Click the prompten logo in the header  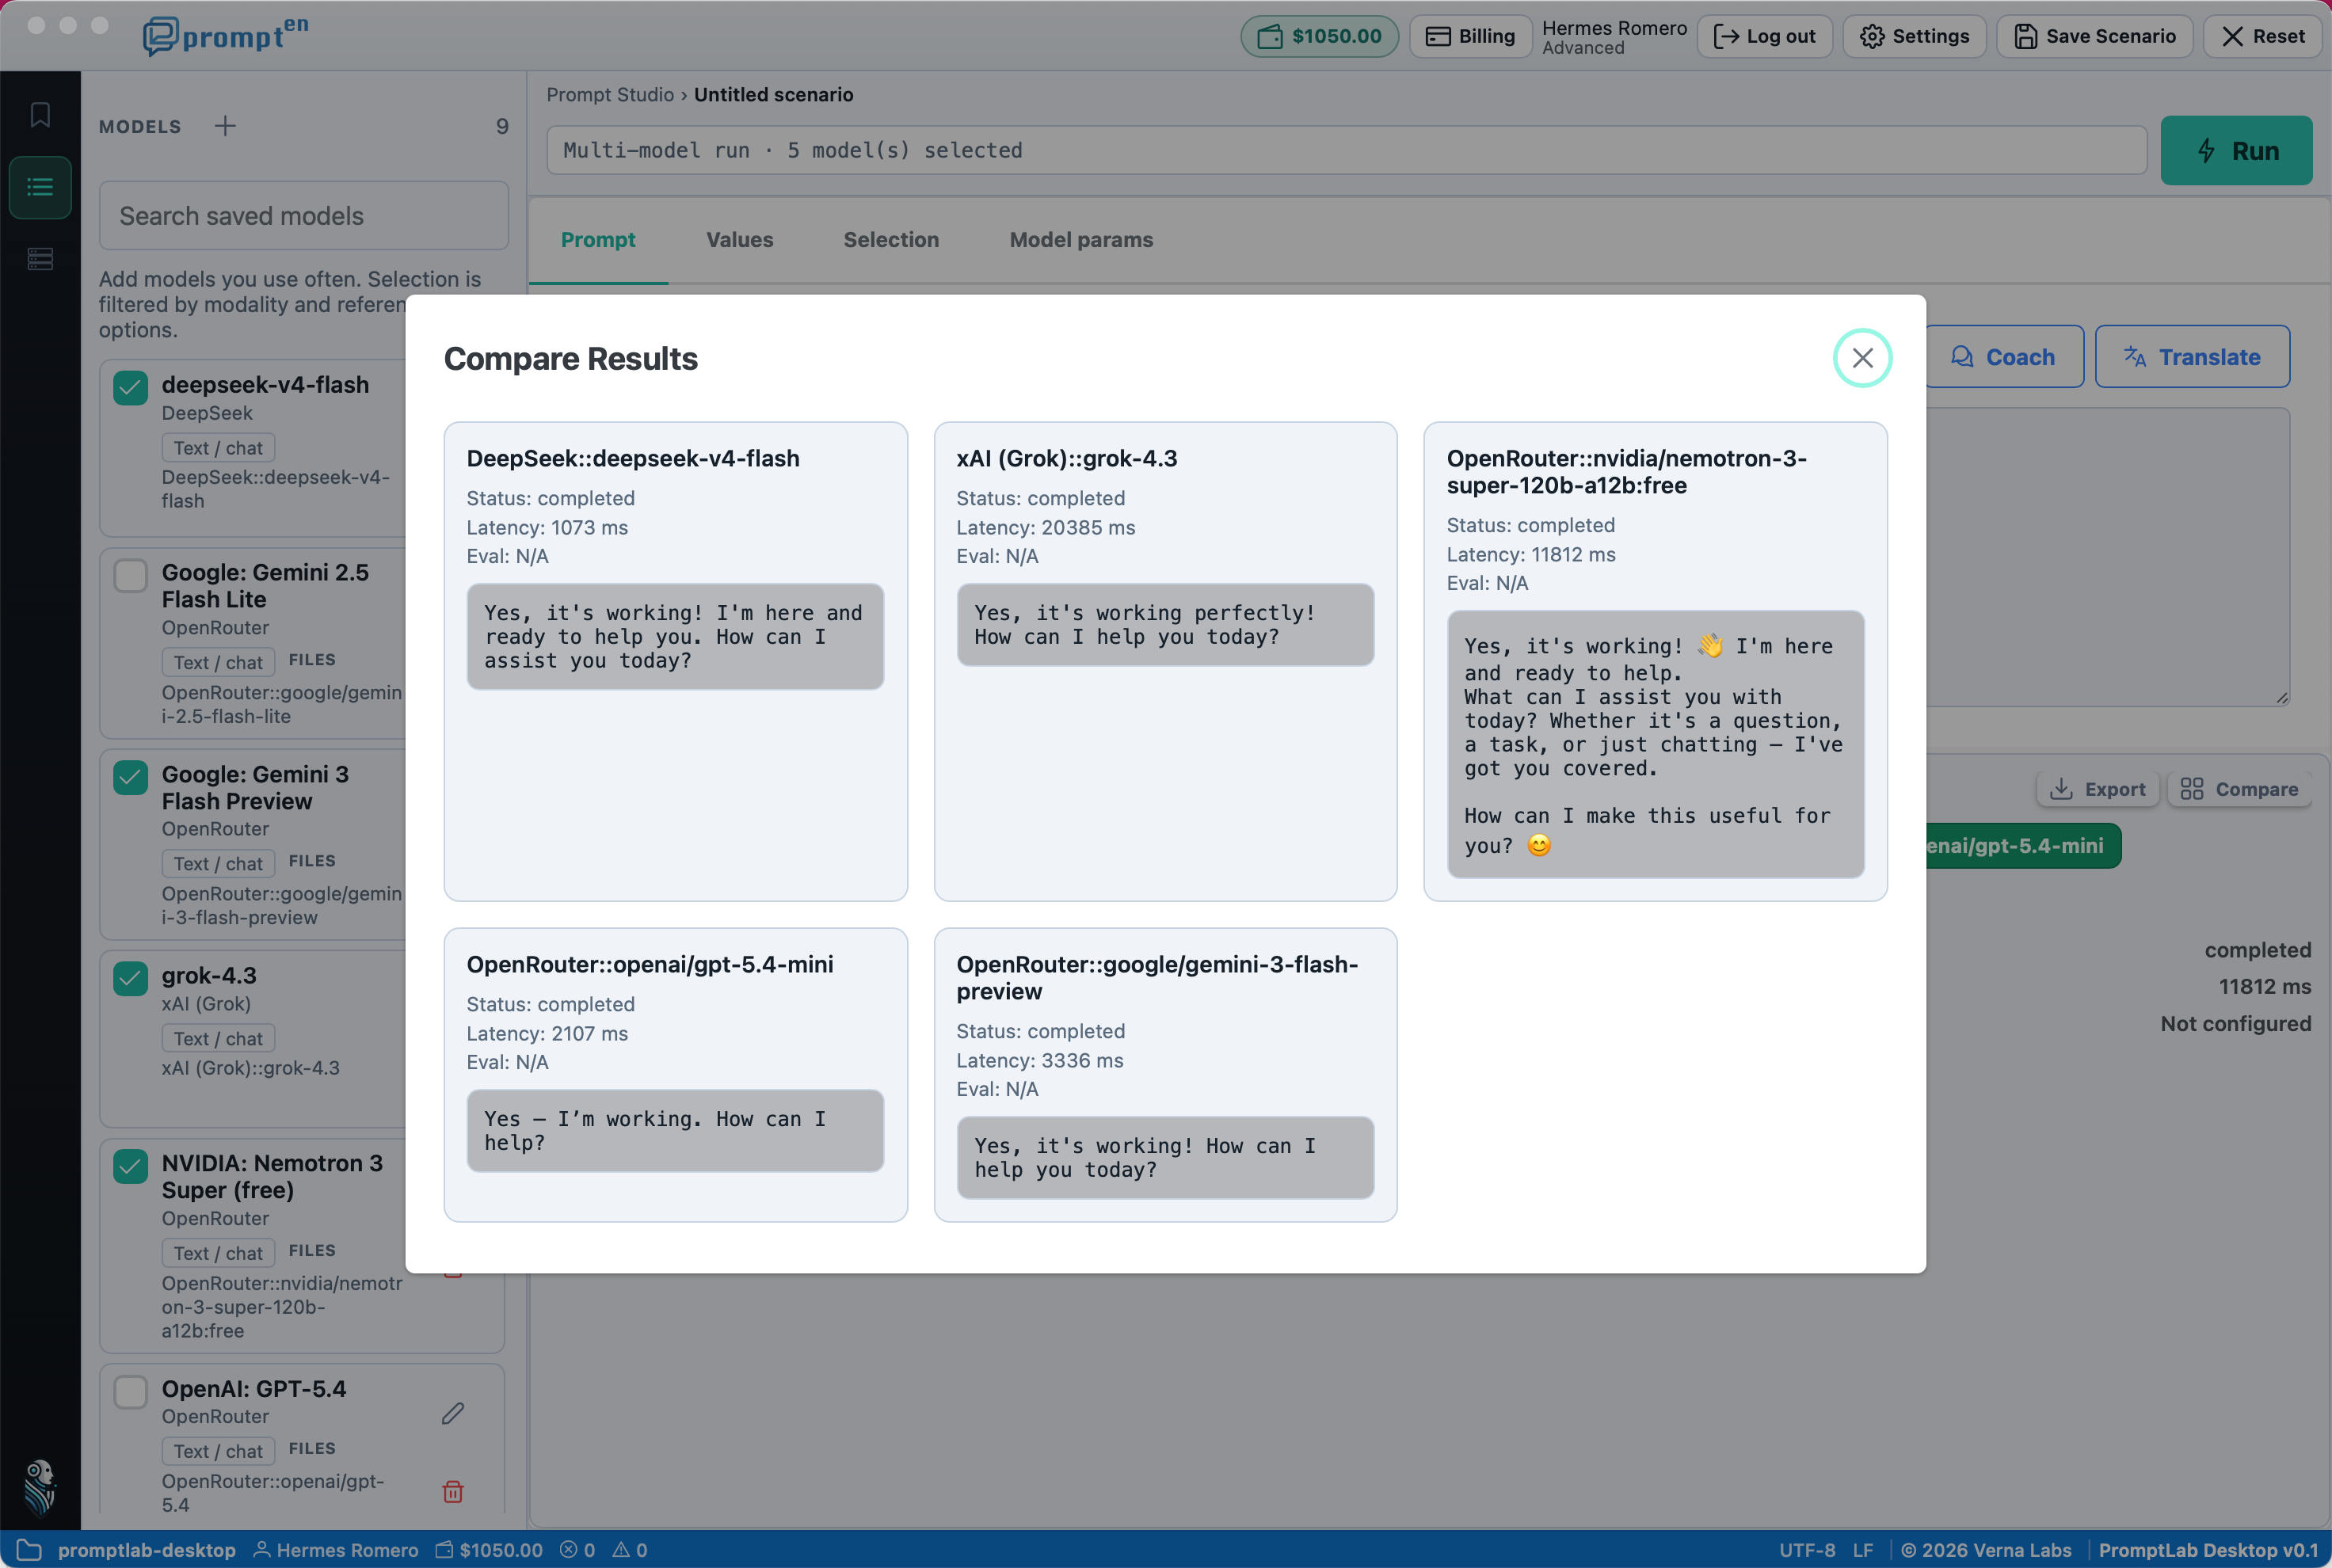tap(226, 36)
